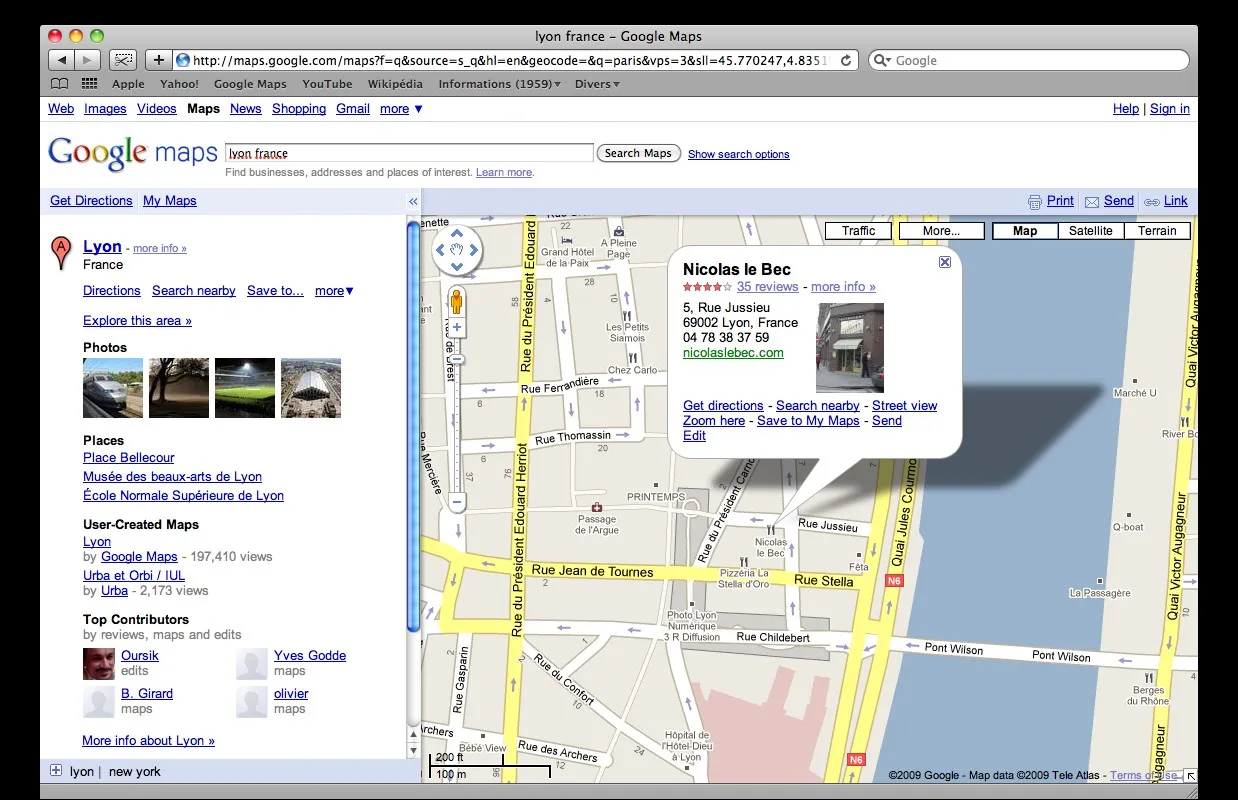The height and width of the screenshot is (800, 1238).
Task: Pan the map left with the left arrow
Action: pyautogui.click(x=440, y=250)
